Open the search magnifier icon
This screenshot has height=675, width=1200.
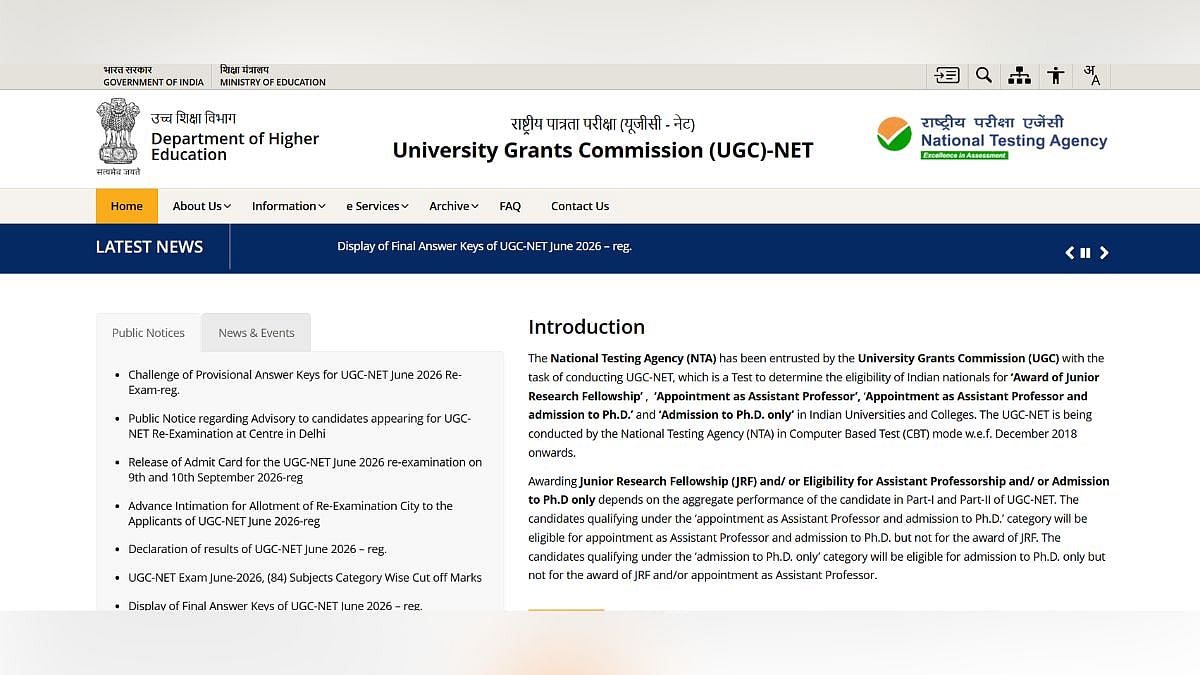tap(984, 75)
